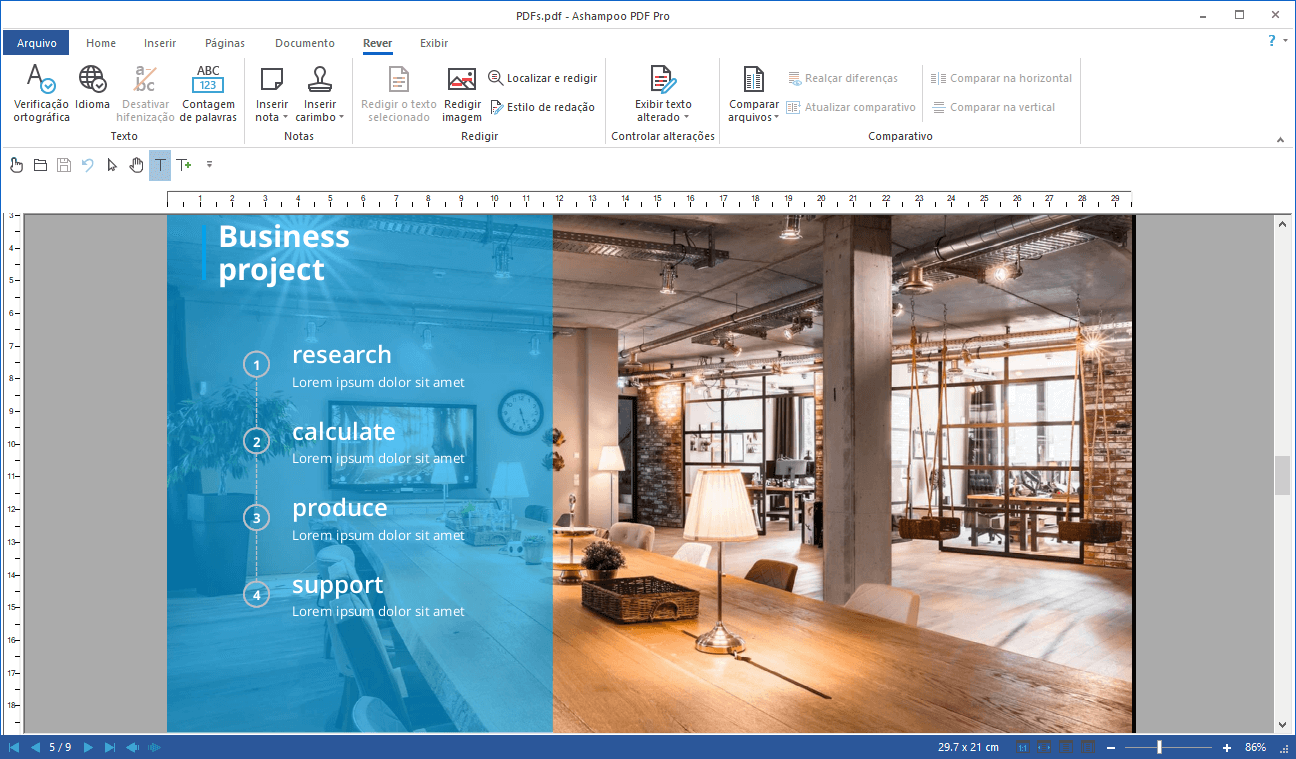Click Estilo de redação button

[x=542, y=107]
